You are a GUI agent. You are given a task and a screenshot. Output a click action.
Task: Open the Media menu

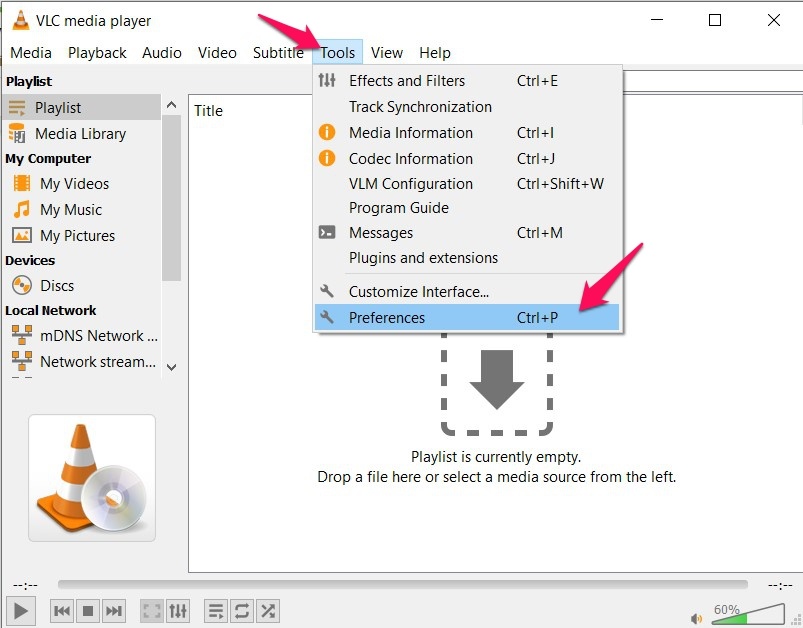pos(31,52)
